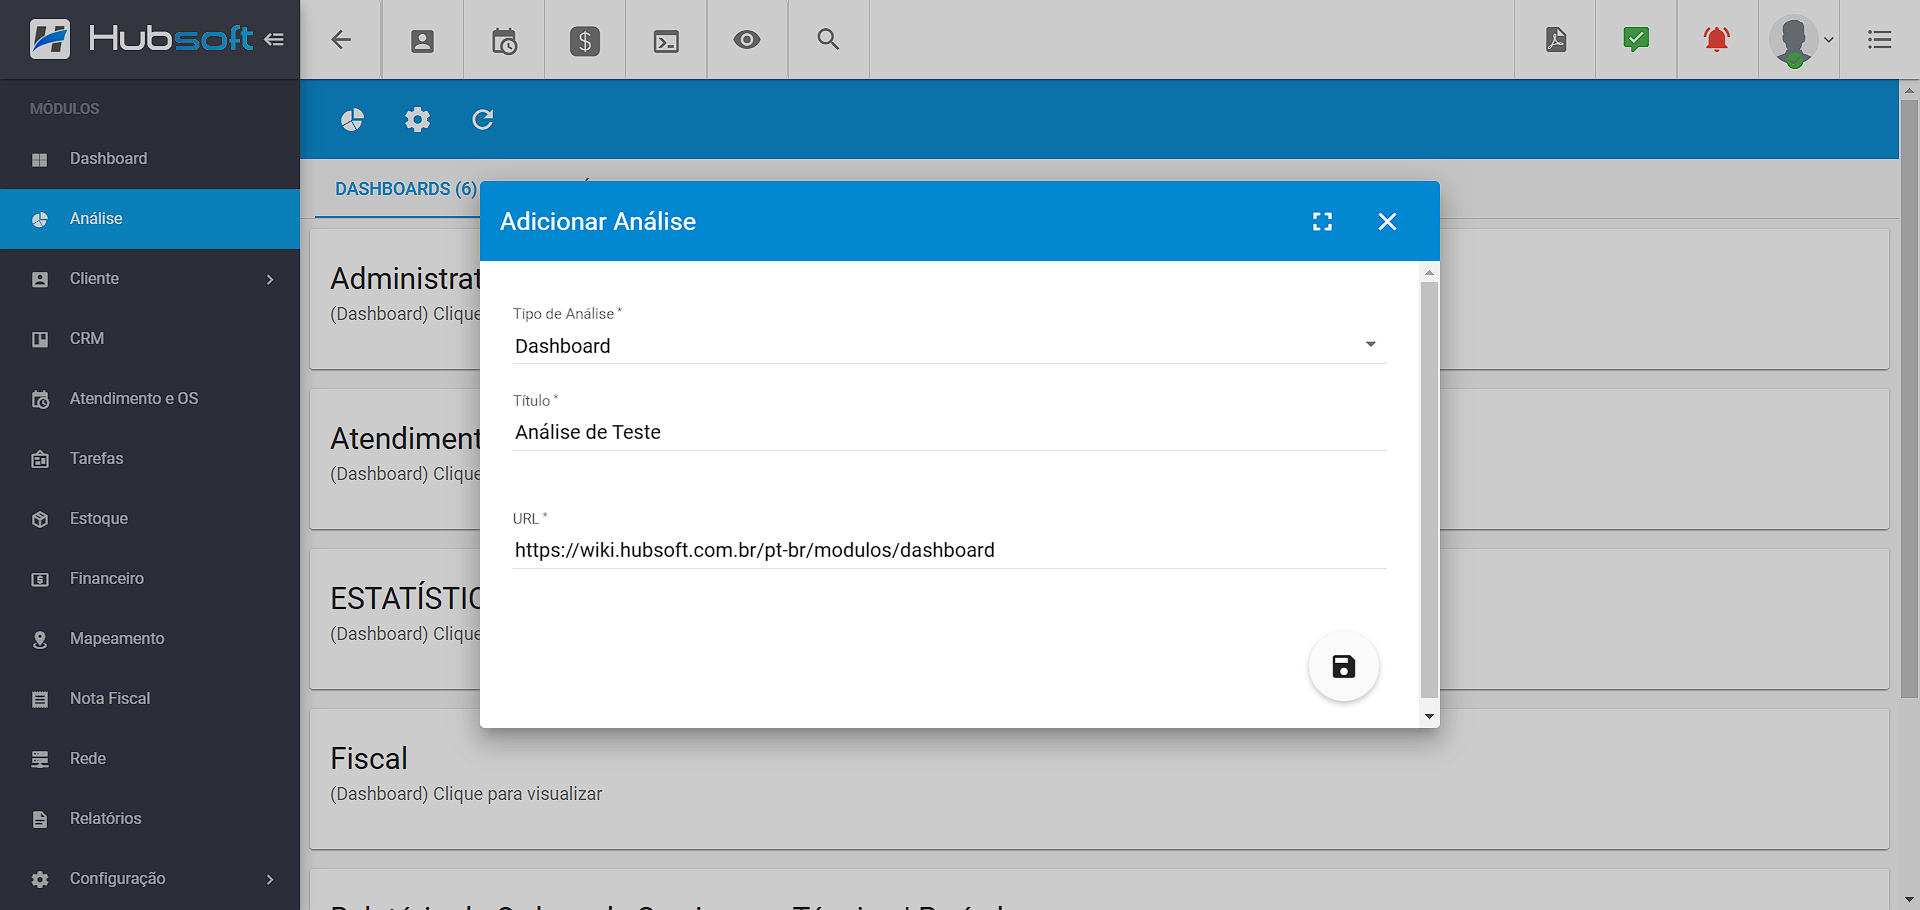1920x910 pixels.
Task: Click the Título input field
Action: pyautogui.click(x=949, y=432)
